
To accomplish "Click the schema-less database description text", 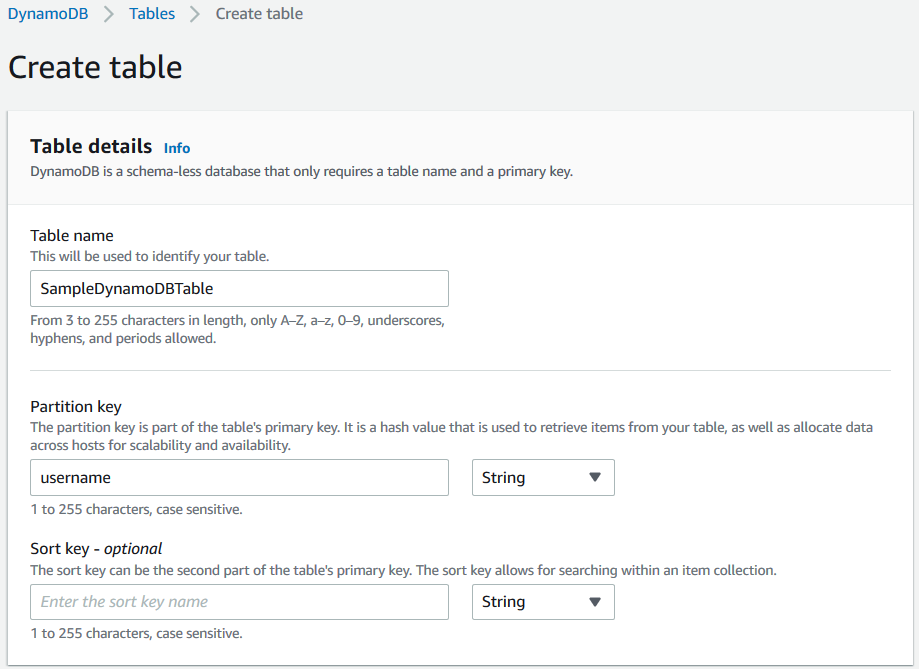I will tap(302, 171).
